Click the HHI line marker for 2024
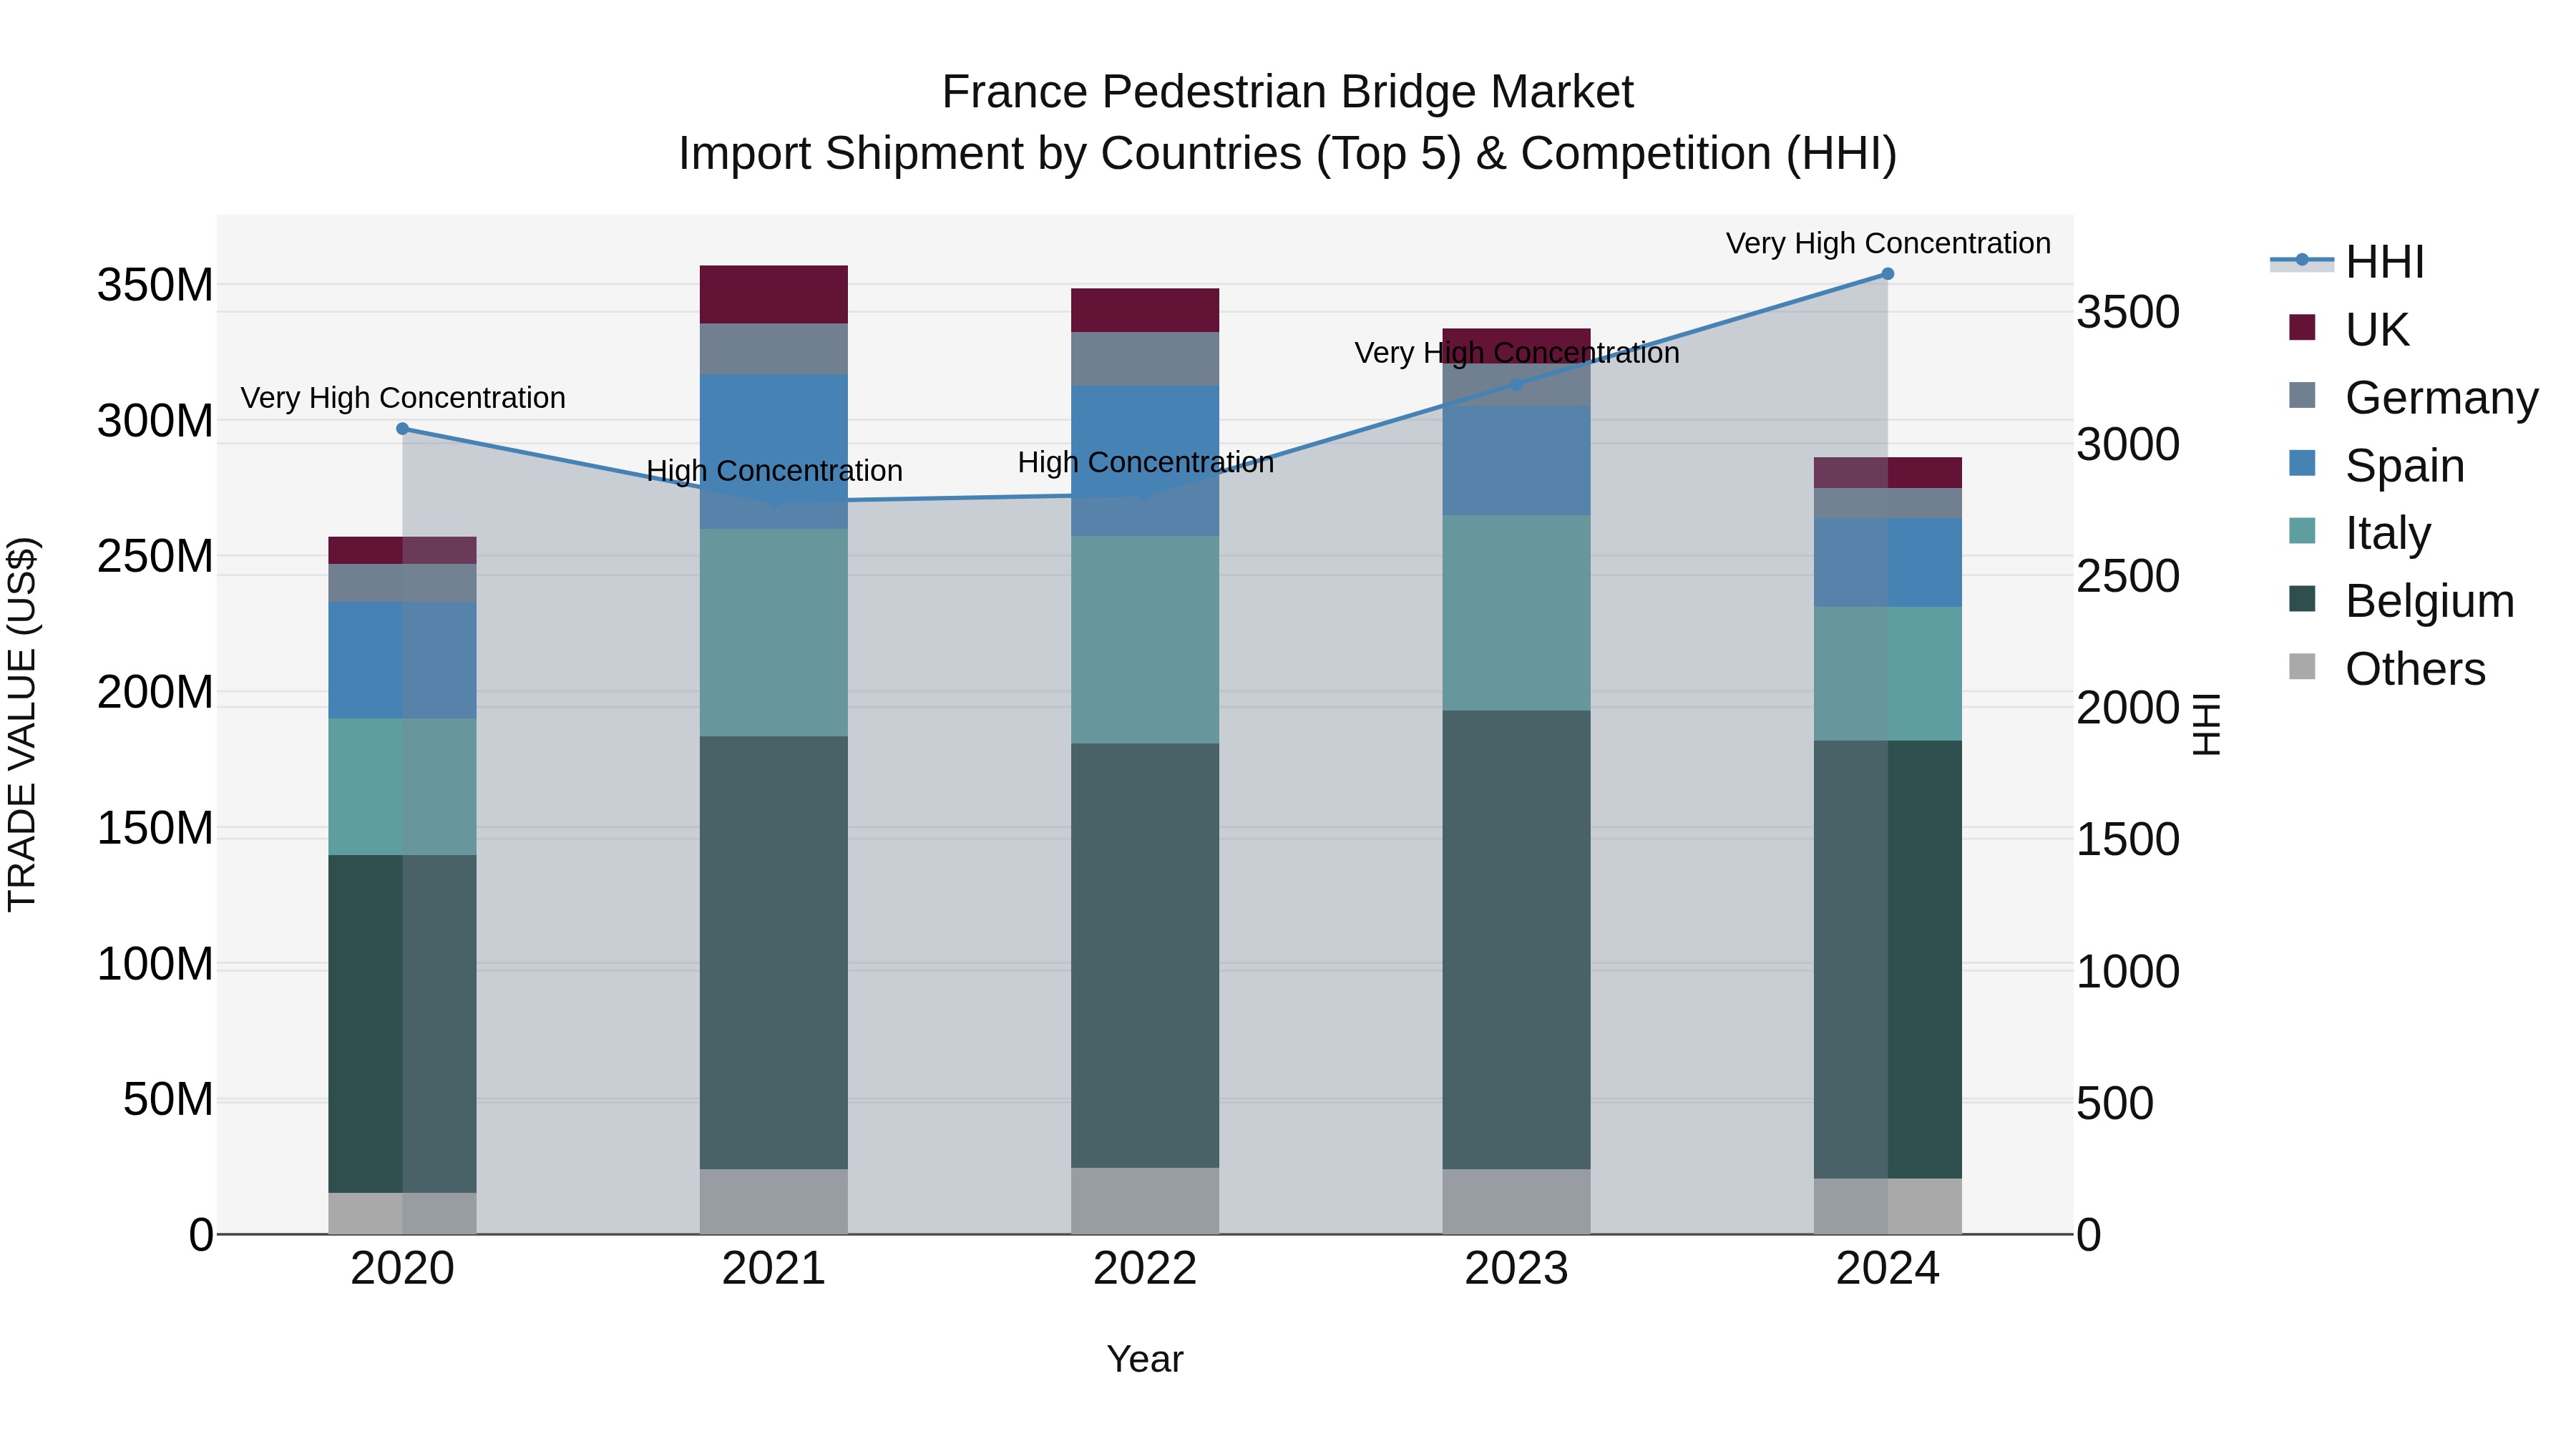This screenshot has width=2576, height=1449. pos(1888,274)
